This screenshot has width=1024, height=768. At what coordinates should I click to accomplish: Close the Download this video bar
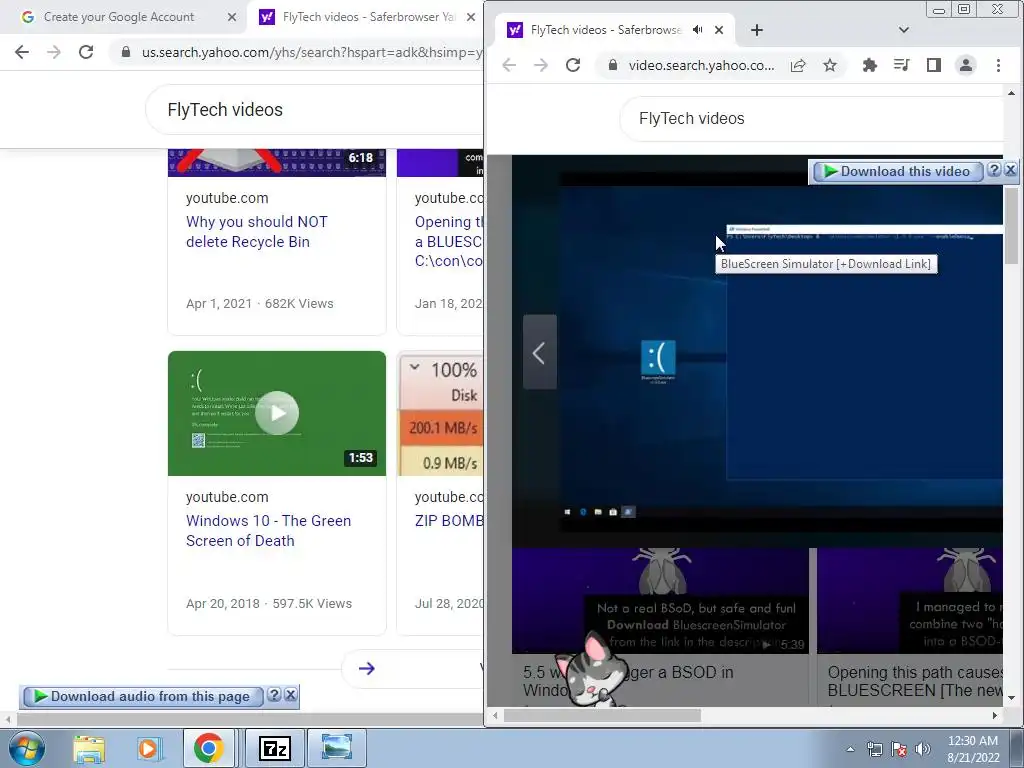coord(1010,170)
